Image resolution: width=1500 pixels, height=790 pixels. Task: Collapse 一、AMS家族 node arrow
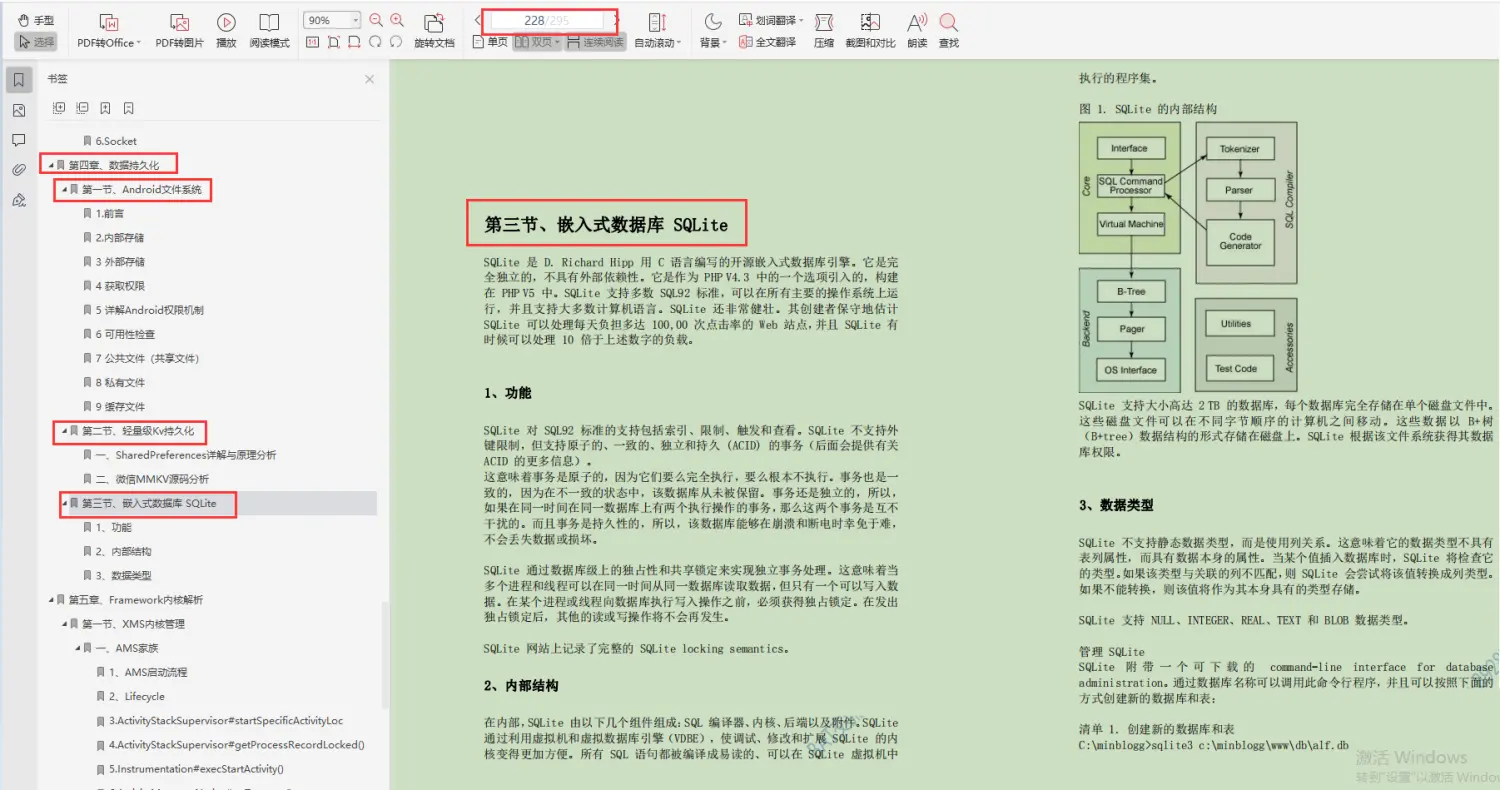click(78, 648)
